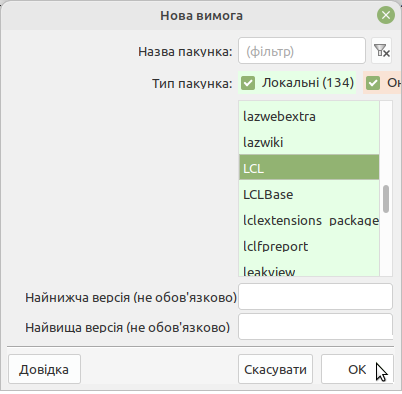Image resolution: width=402 pixels, height=394 pixels.
Task: Click scrollbar track below the thumb
Action: (386, 244)
